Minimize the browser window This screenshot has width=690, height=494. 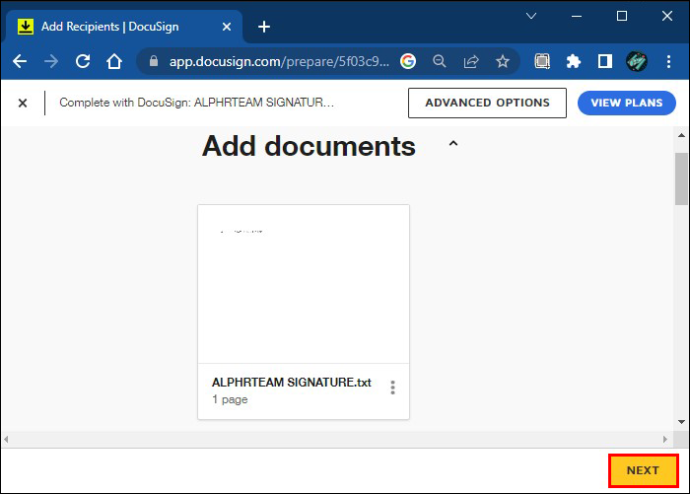click(x=576, y=16)
